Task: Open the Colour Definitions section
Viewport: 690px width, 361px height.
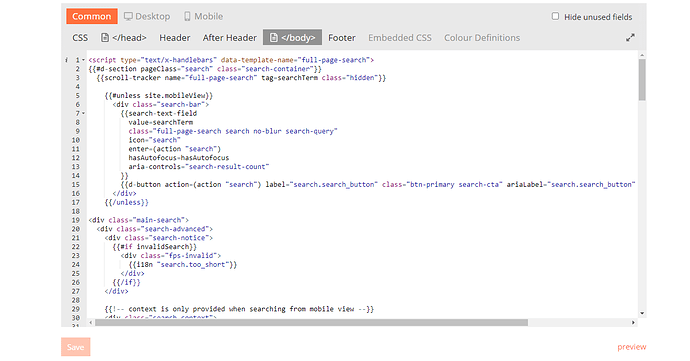Action: 482,38
